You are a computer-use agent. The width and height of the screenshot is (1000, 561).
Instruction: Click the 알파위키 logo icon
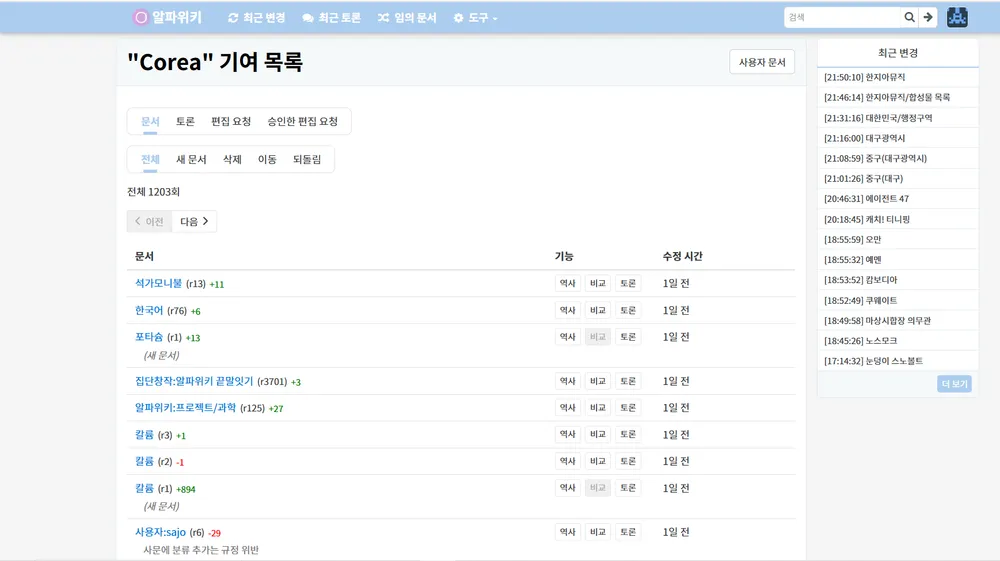pyautogui.click(x=140, y=18)
